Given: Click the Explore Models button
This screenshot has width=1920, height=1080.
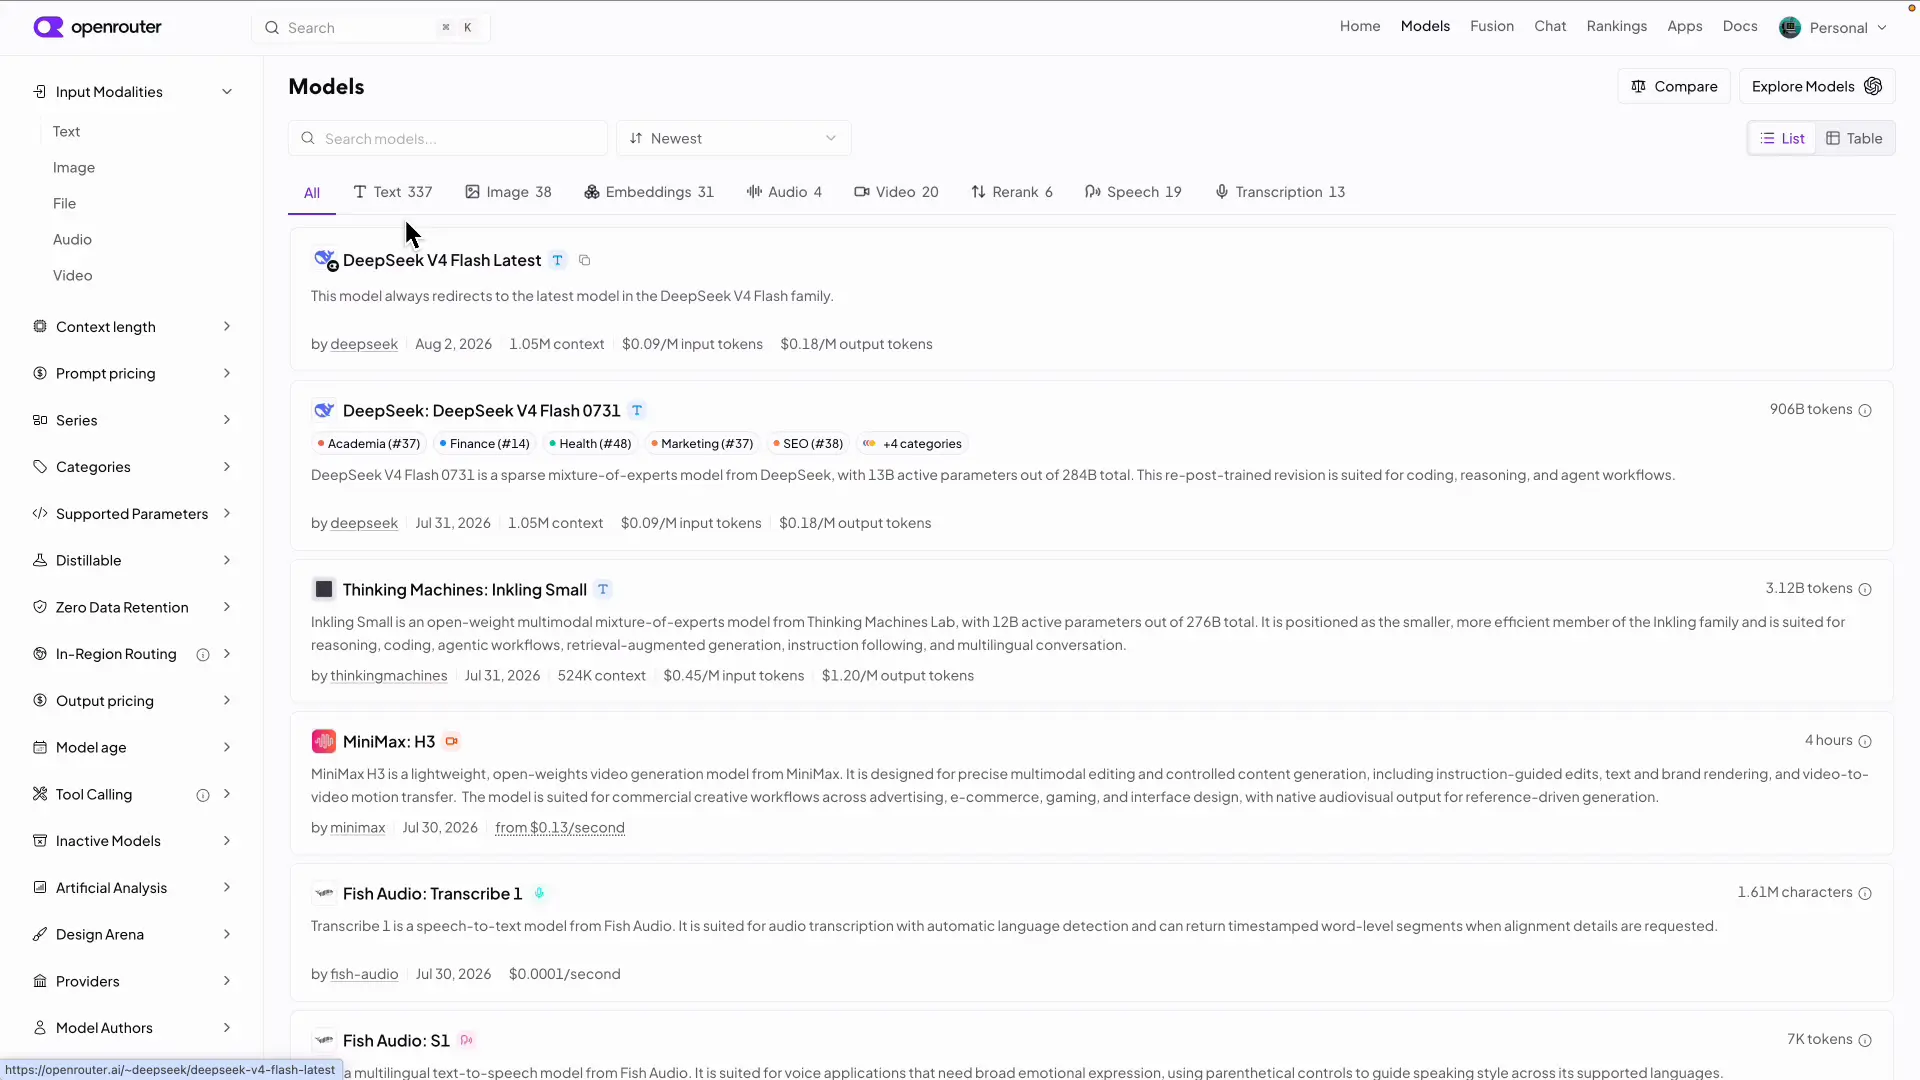Looking at the screenshot, I should [x=1817, y=87].
